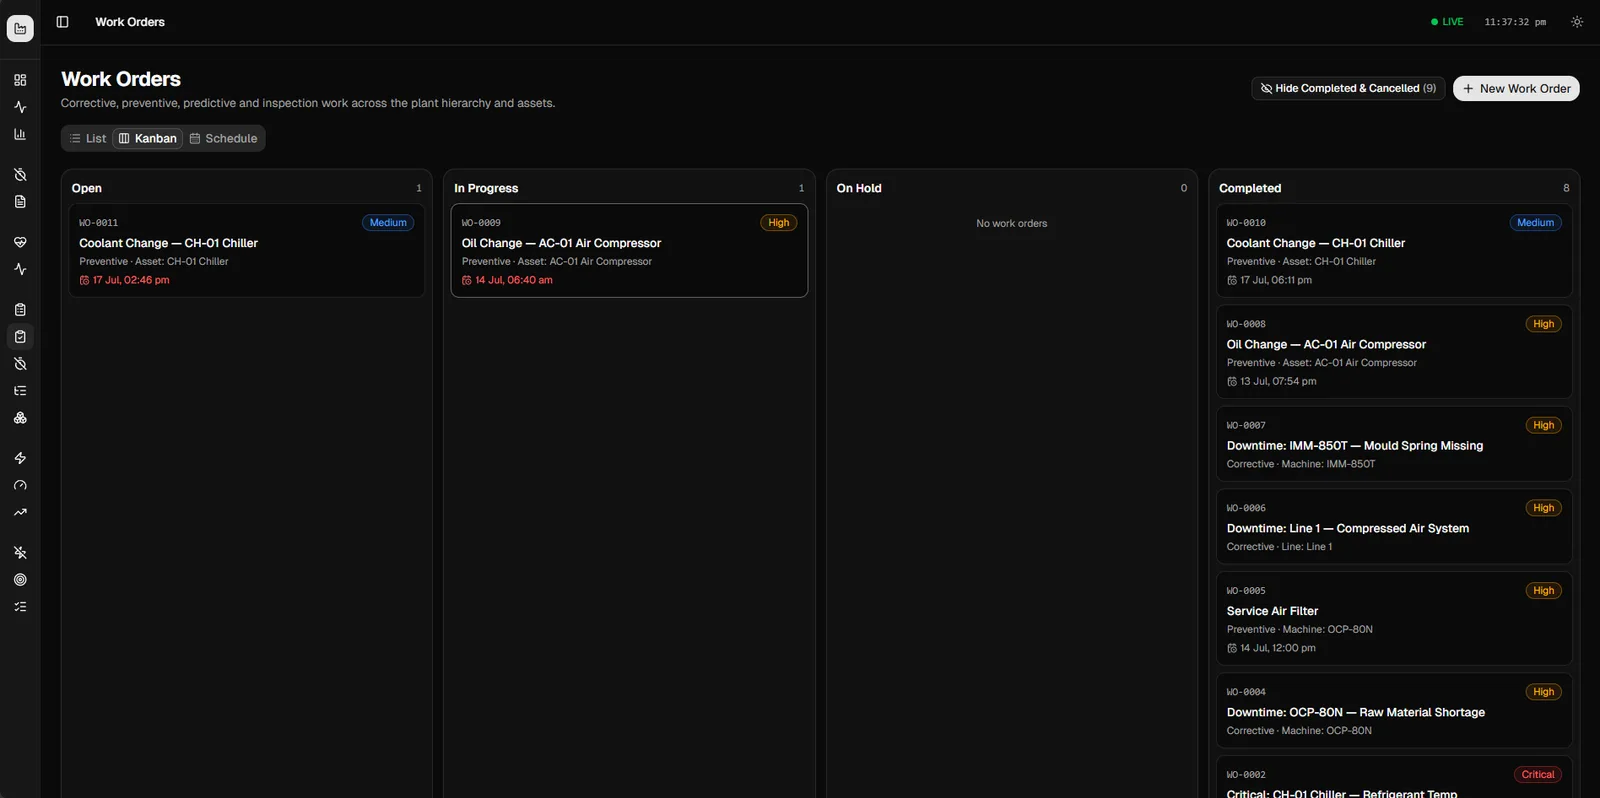
Task: Collapse the sidebar with the panel toggle icon
Action: point(62,22)
